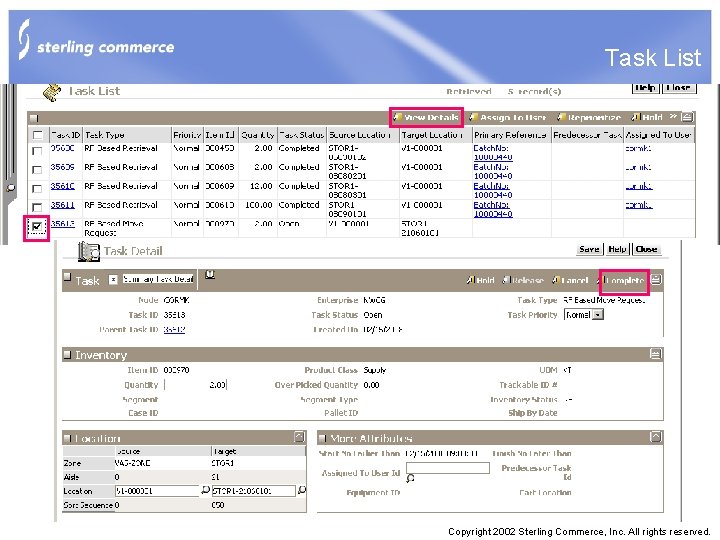Click the square icon beside Task title
Viewport: 720px width, 540px height.
tap(68, 276)
